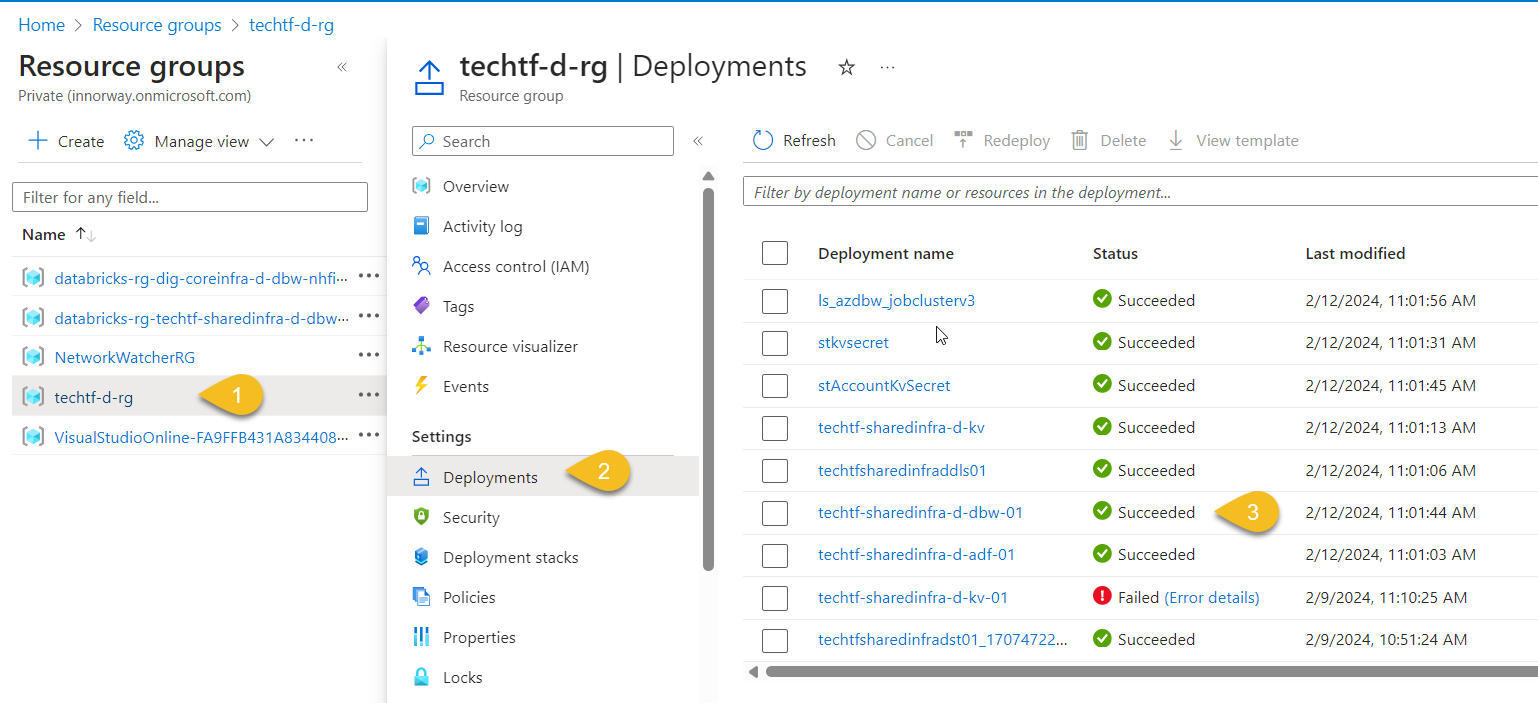
Task: Check the checkbox for ls_azdbw_jobclusterv3 deployment
Action: coord(775,300)
